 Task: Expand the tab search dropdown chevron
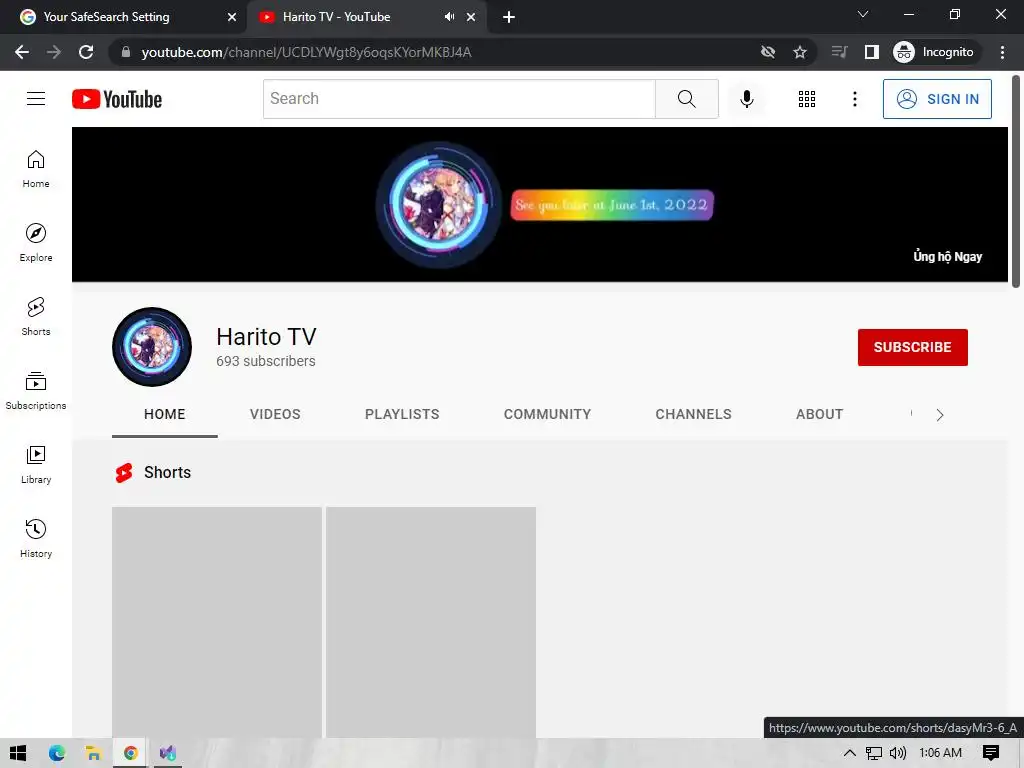click(863, 14)
